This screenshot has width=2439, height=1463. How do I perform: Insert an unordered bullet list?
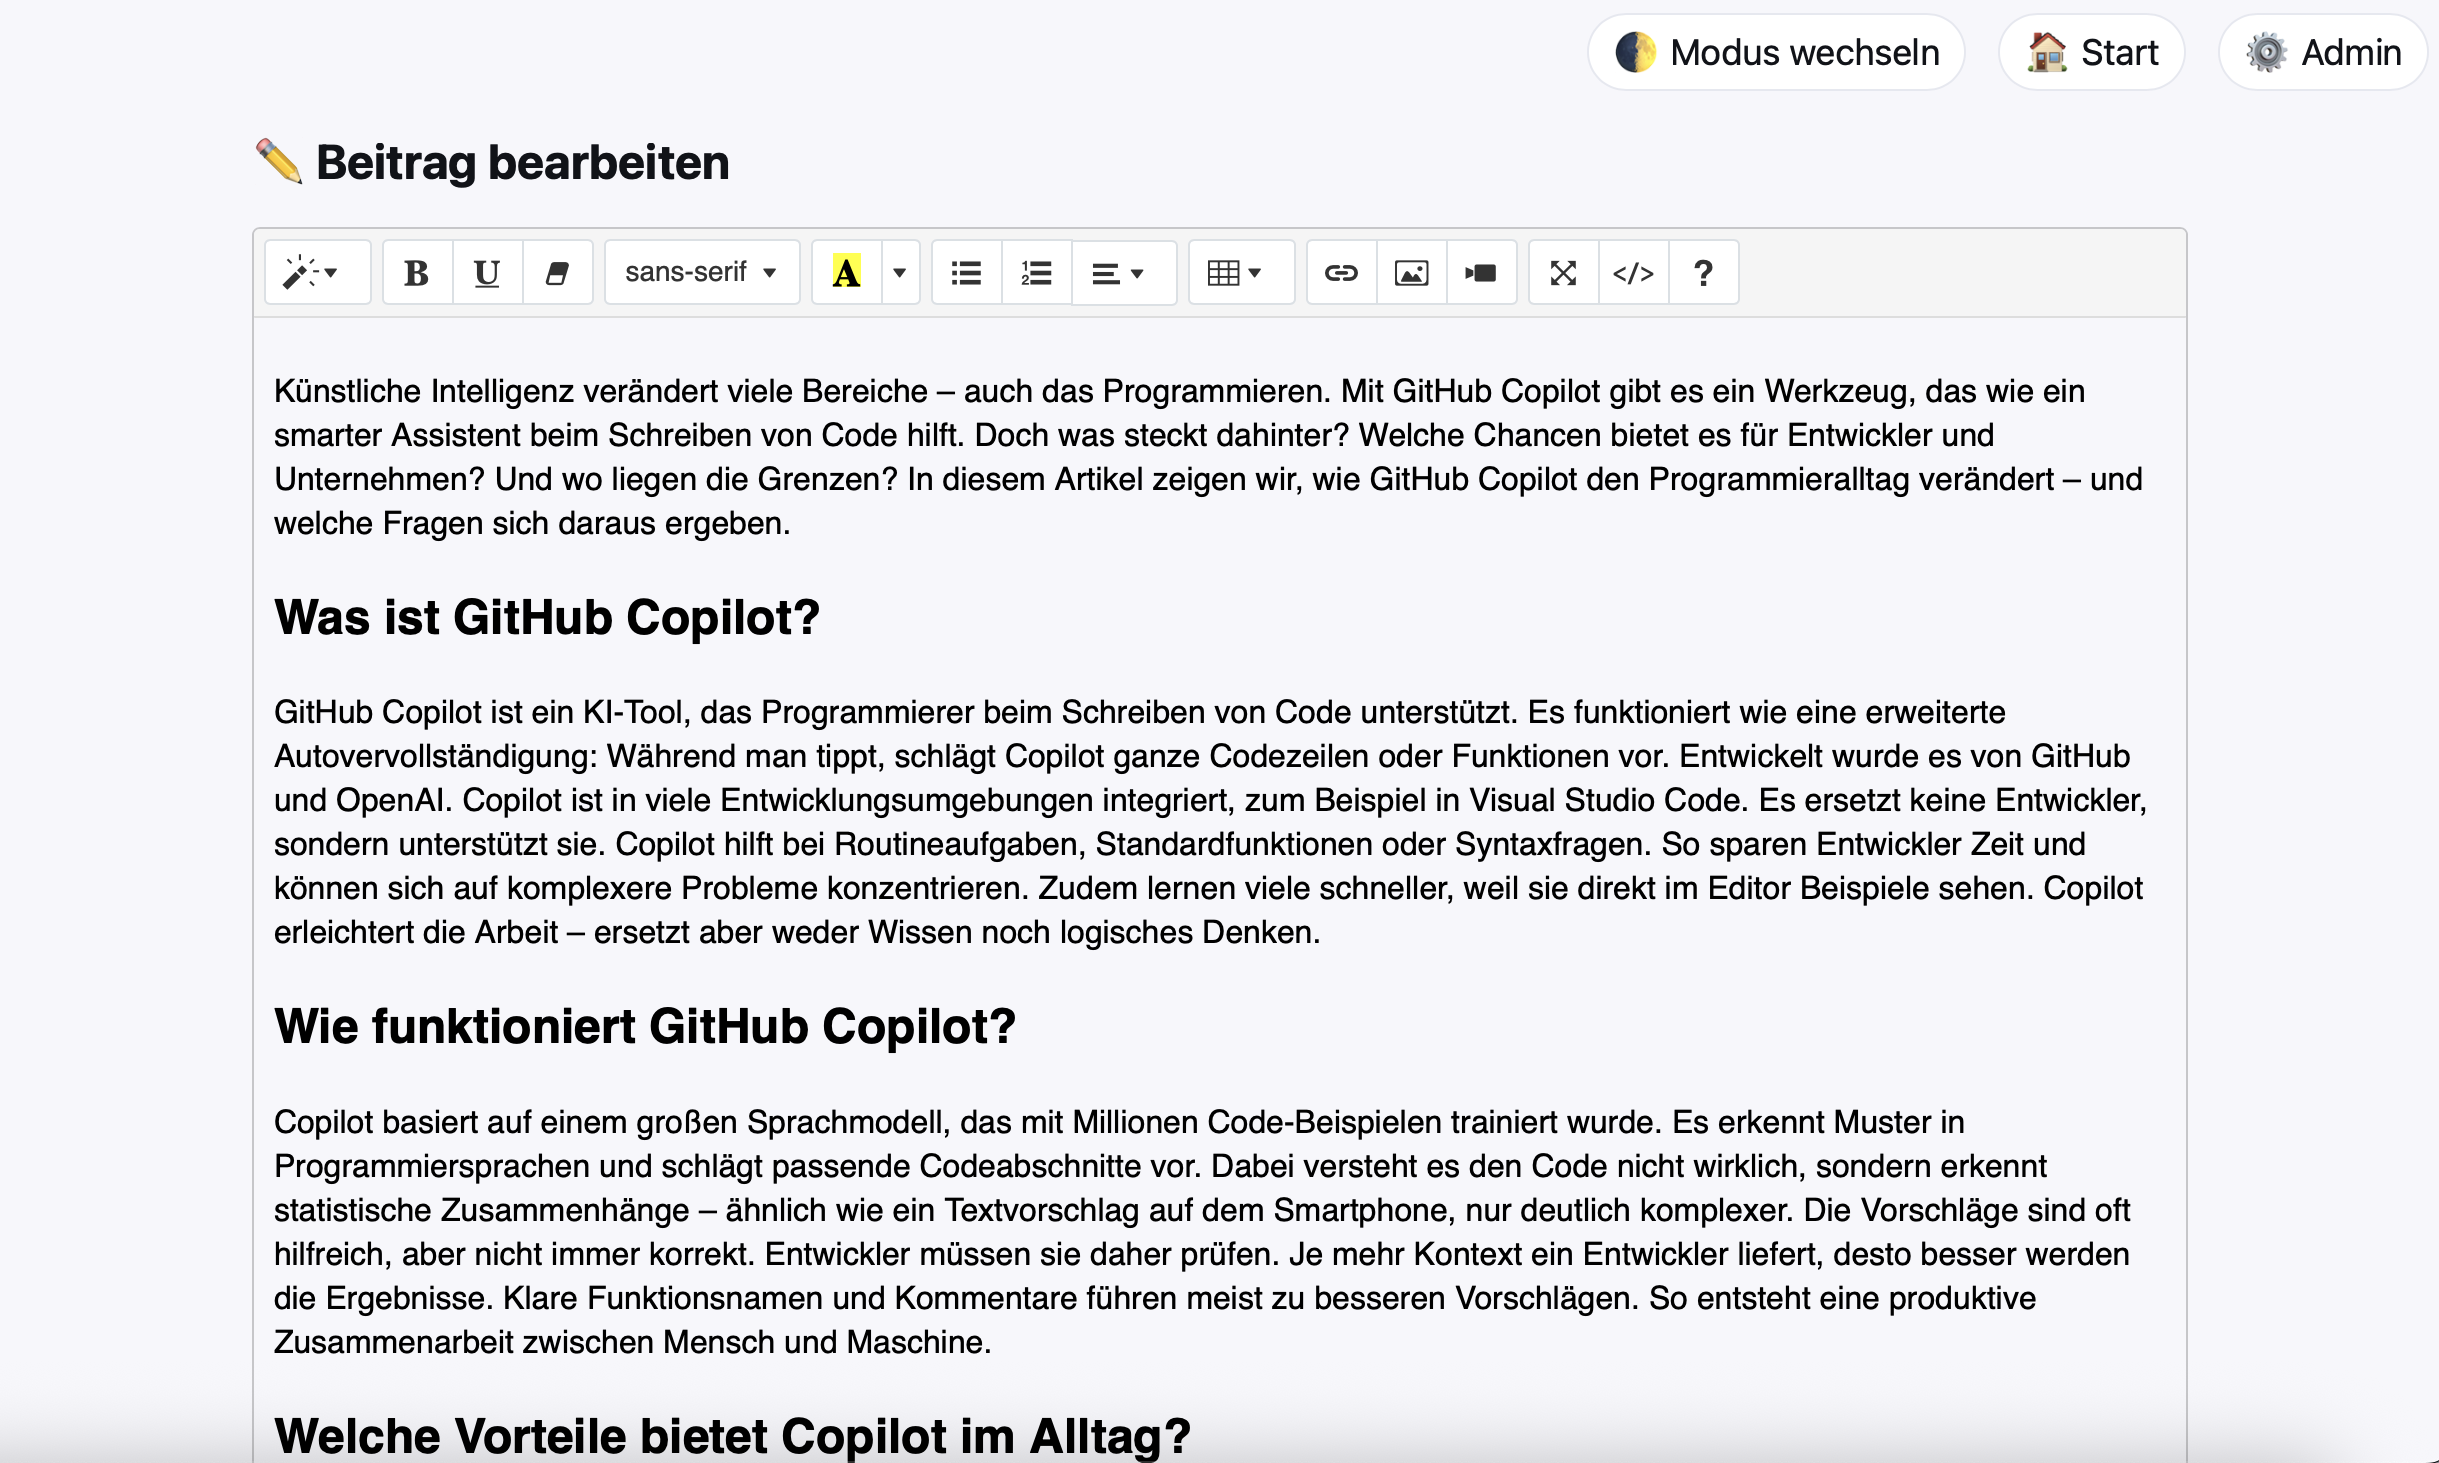[966, 273]
